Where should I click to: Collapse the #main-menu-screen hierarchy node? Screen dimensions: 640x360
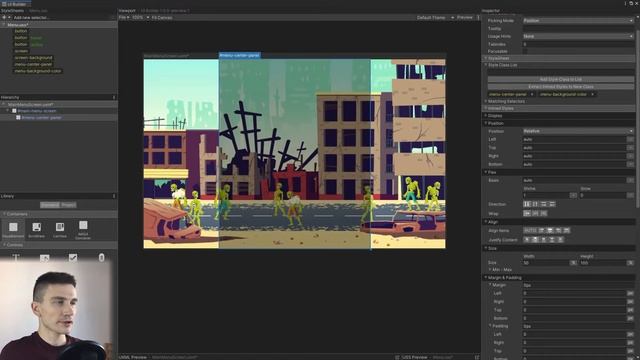coord(7,111)
